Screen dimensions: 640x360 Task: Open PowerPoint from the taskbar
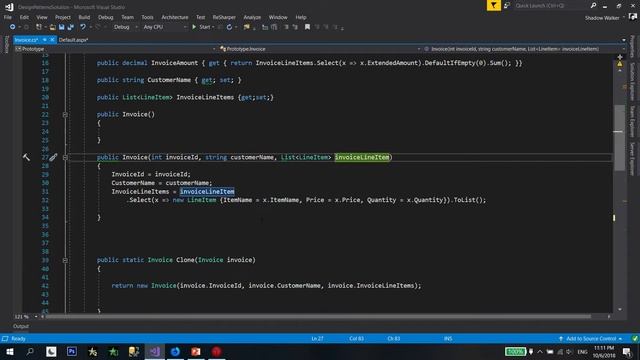pyautogui.click(x=196, y=351)
